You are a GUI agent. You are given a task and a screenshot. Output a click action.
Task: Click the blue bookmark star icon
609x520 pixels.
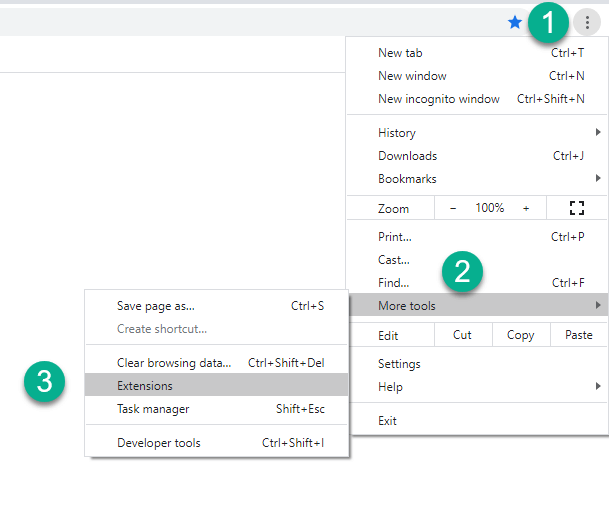coord(515,23)
